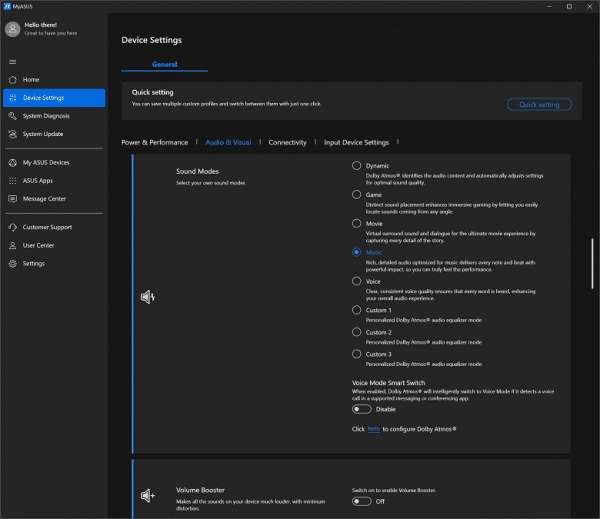The width and height of the screenshot is (600, 519).
Task: Turn on the Volume Booster switch
Action: [361, 501]
